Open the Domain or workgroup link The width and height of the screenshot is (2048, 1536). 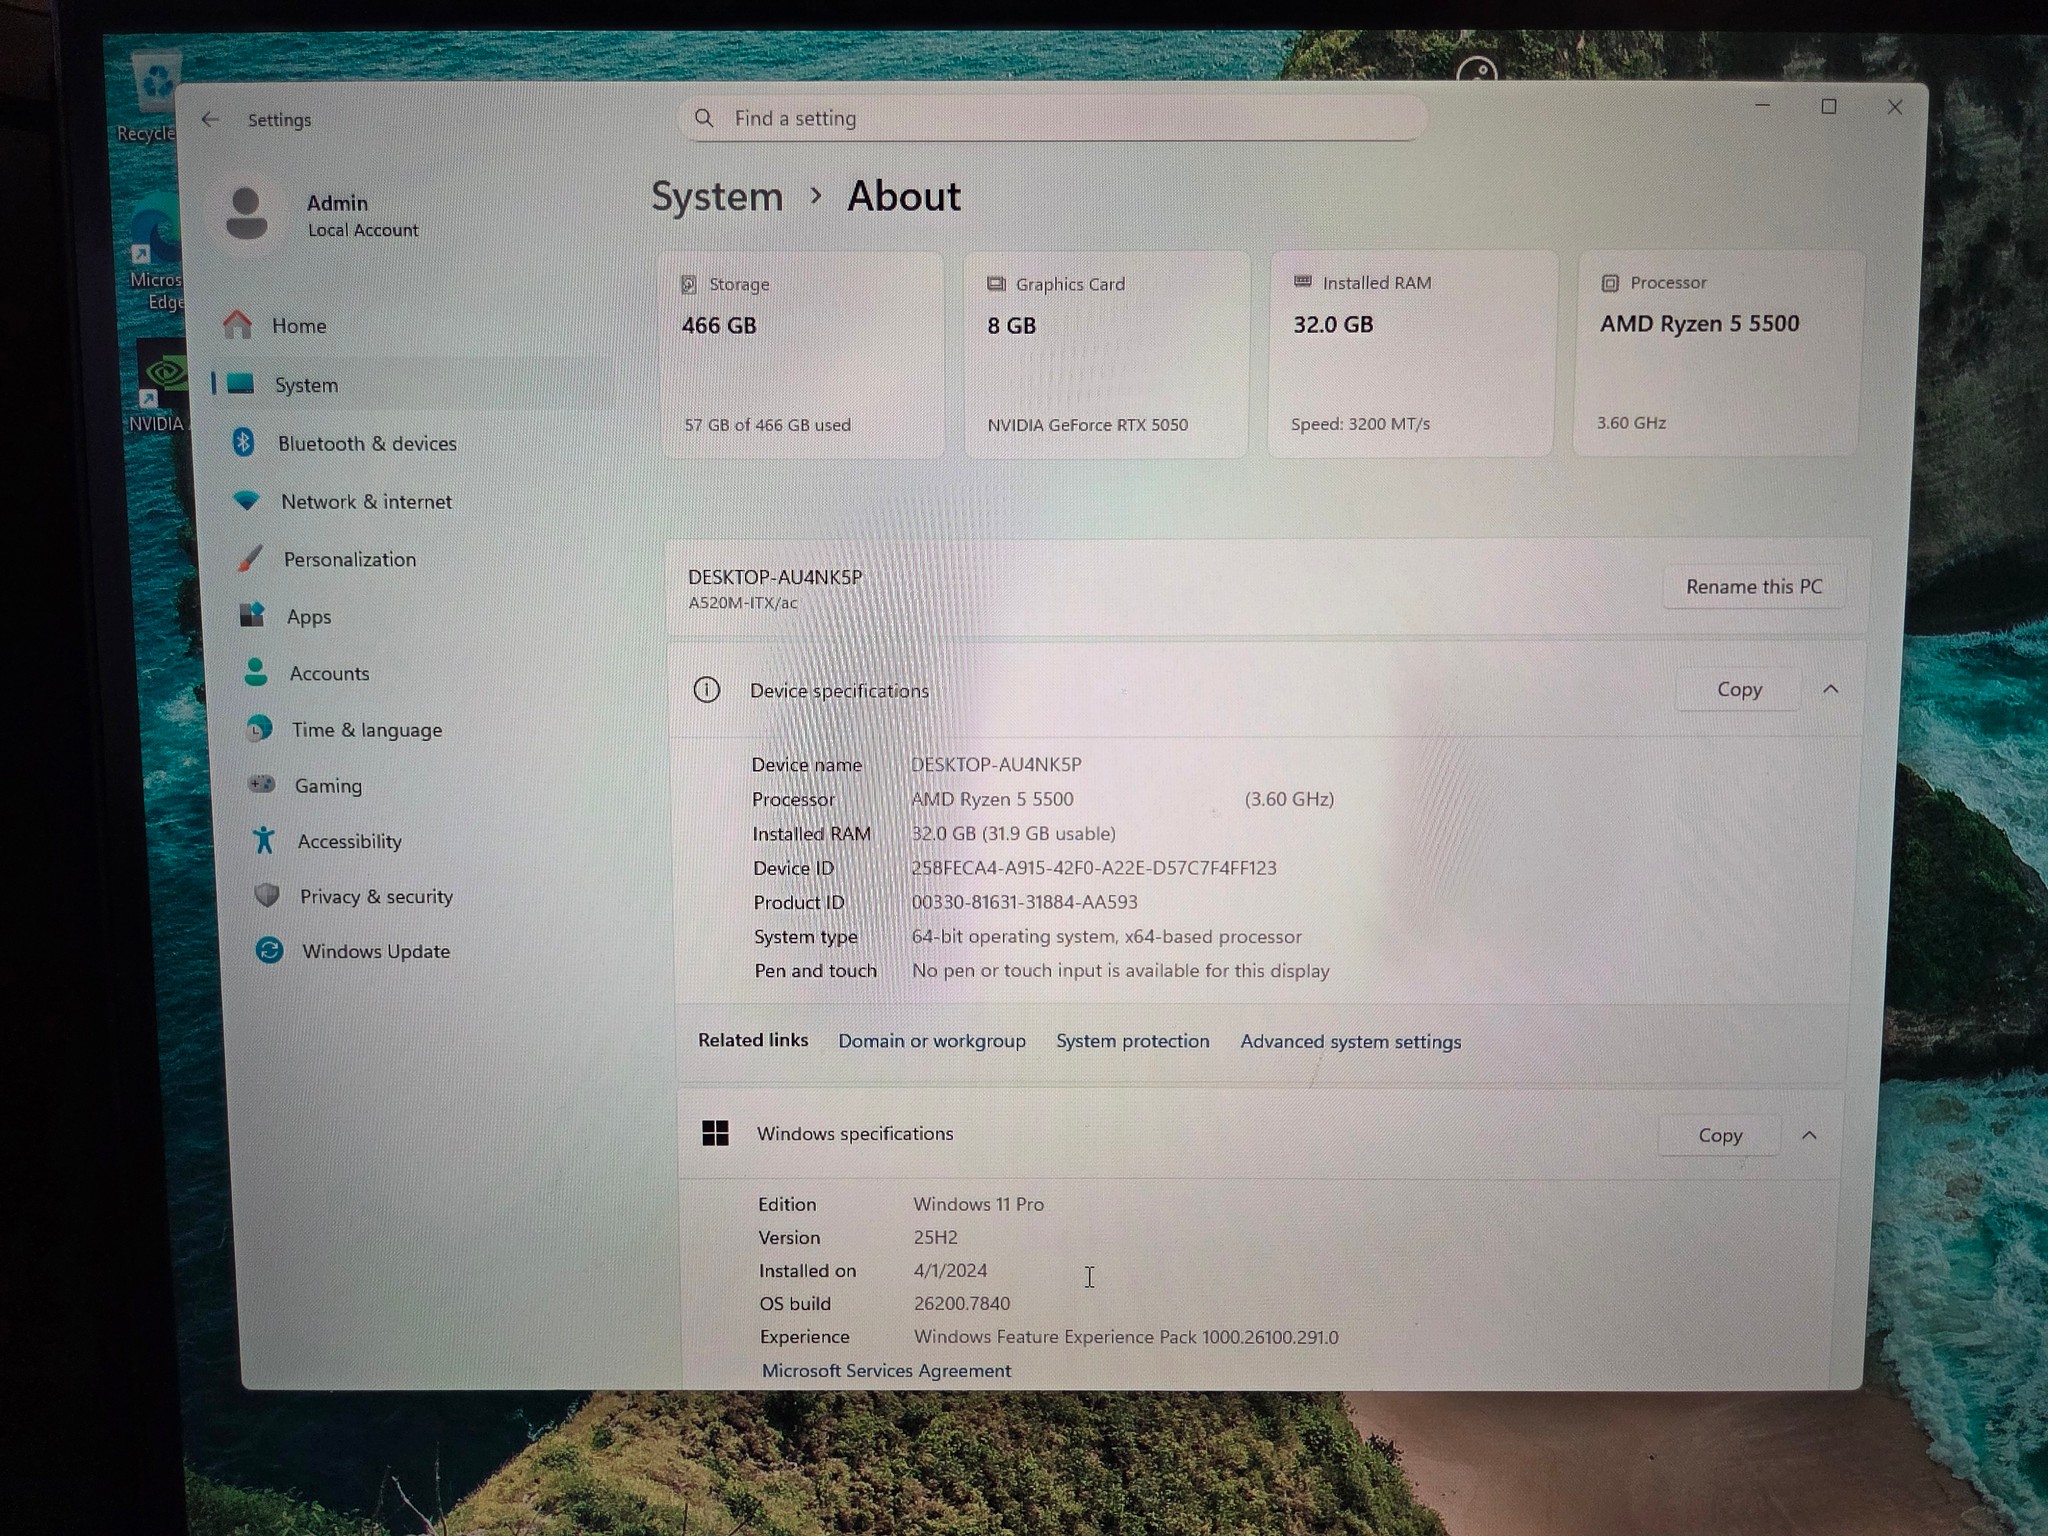(932, 1041)
